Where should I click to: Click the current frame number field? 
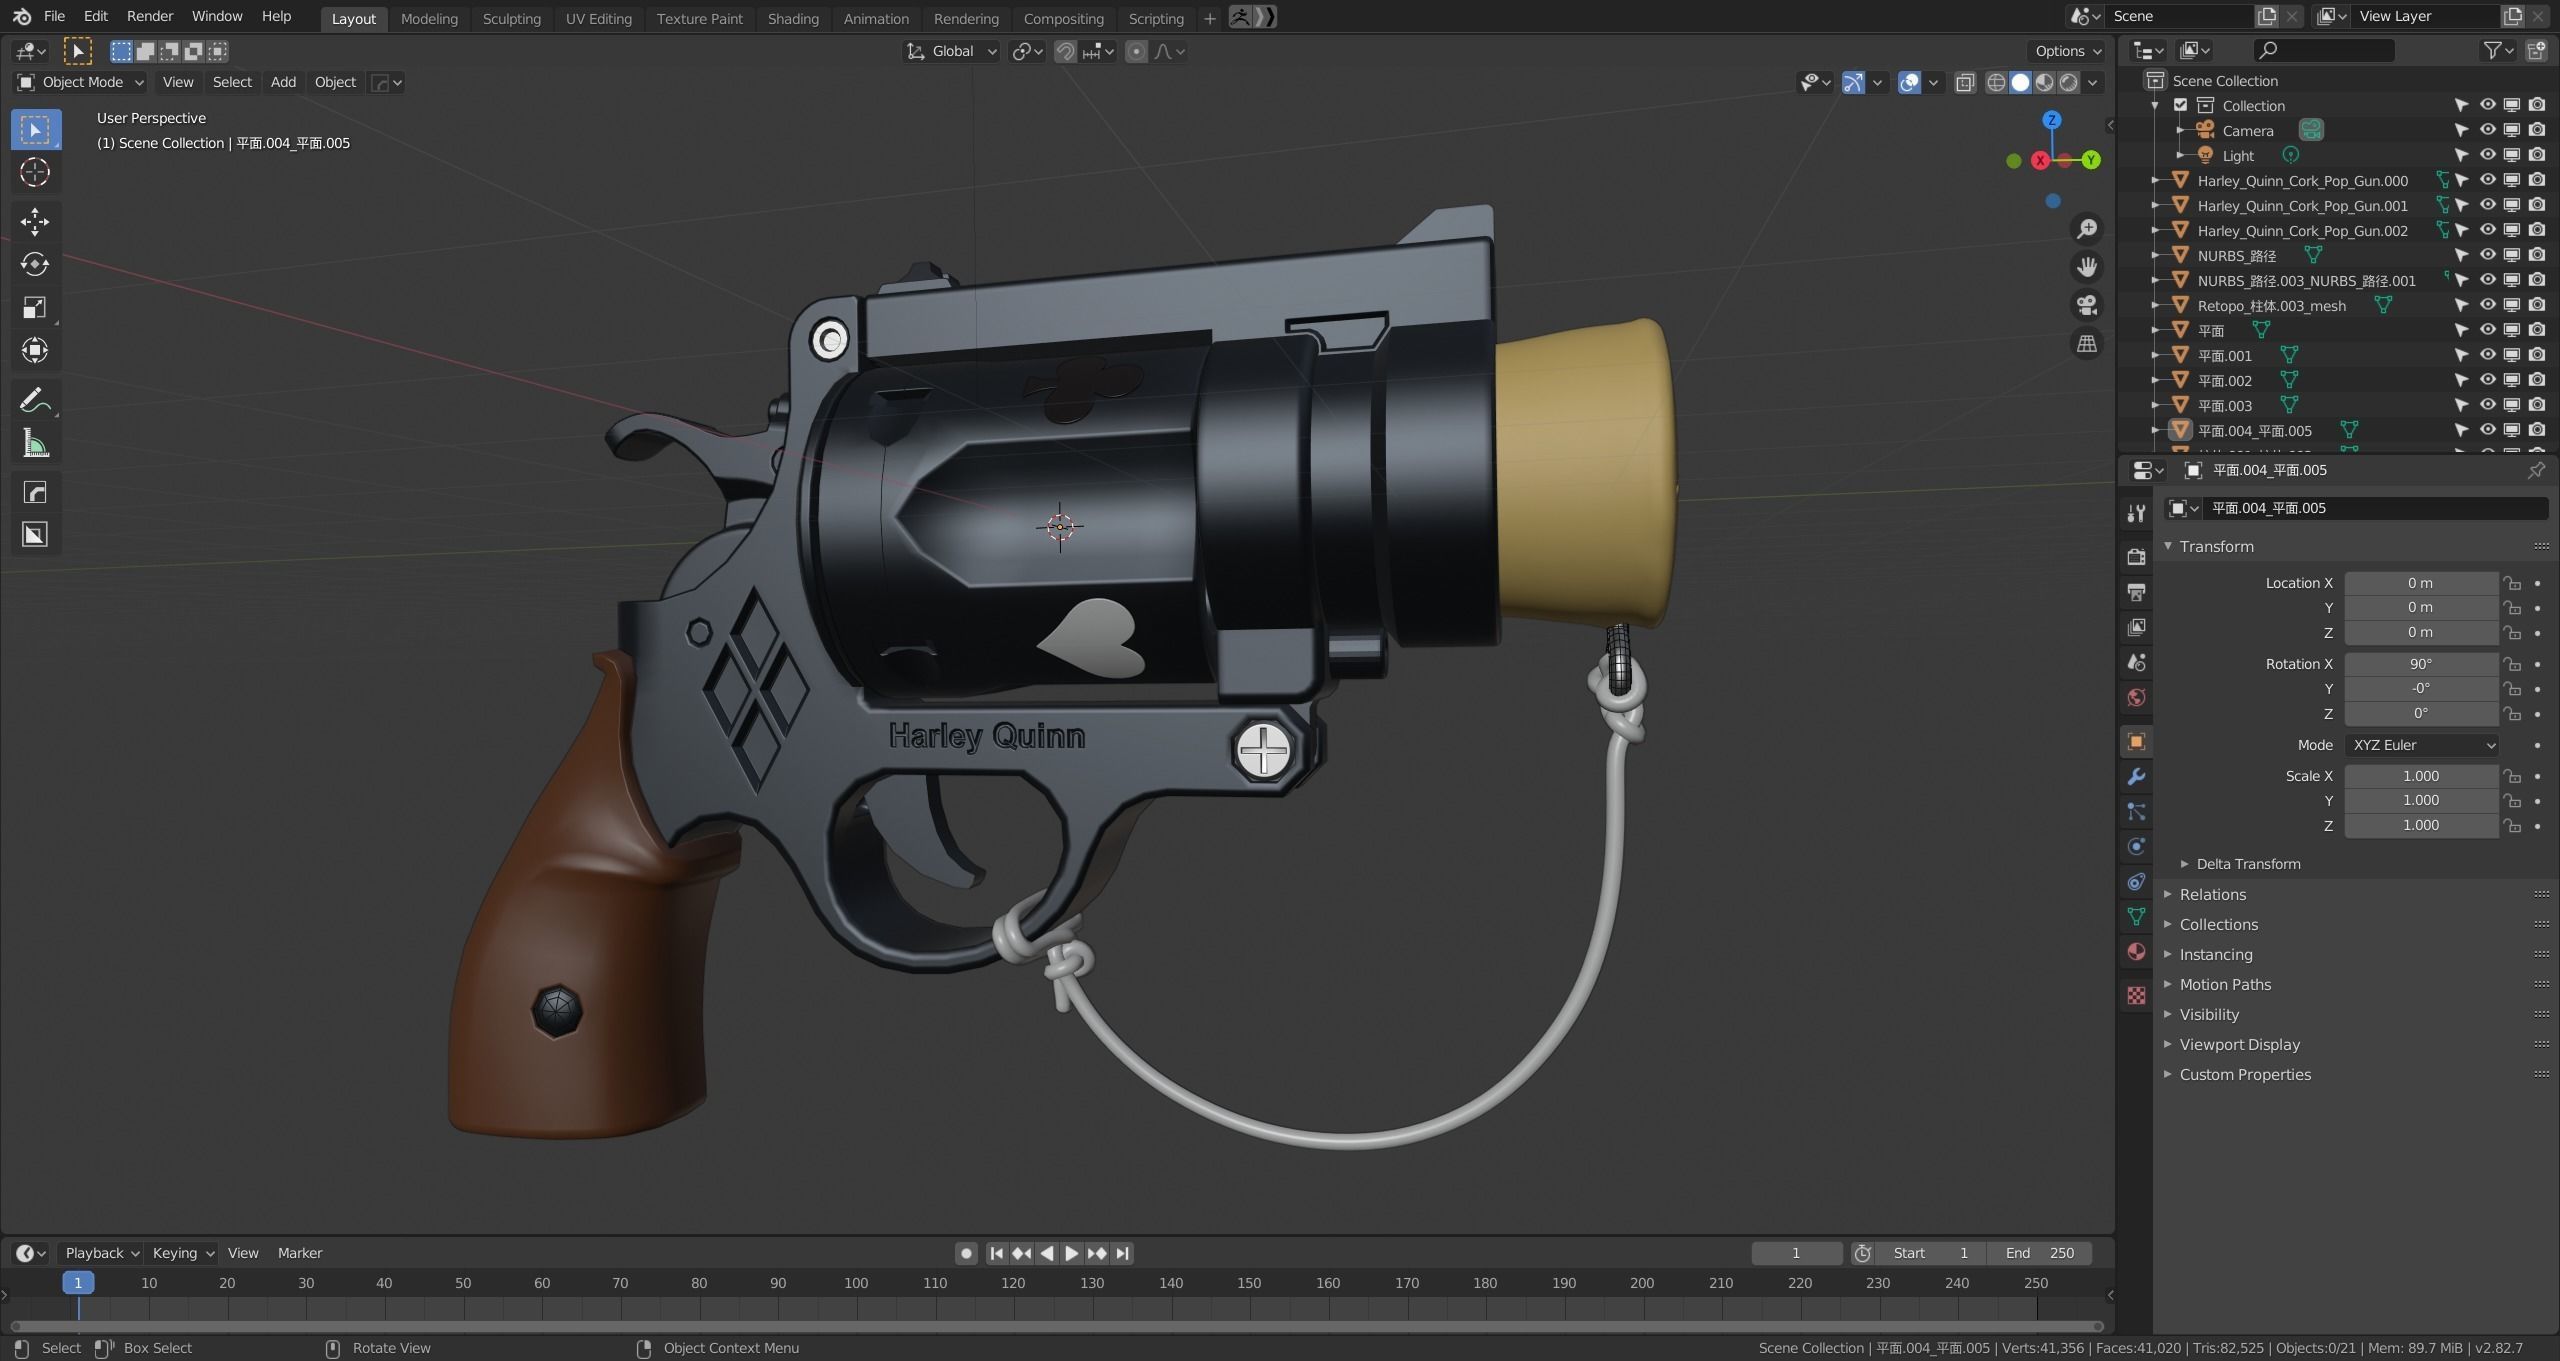click(1796, 1253)
